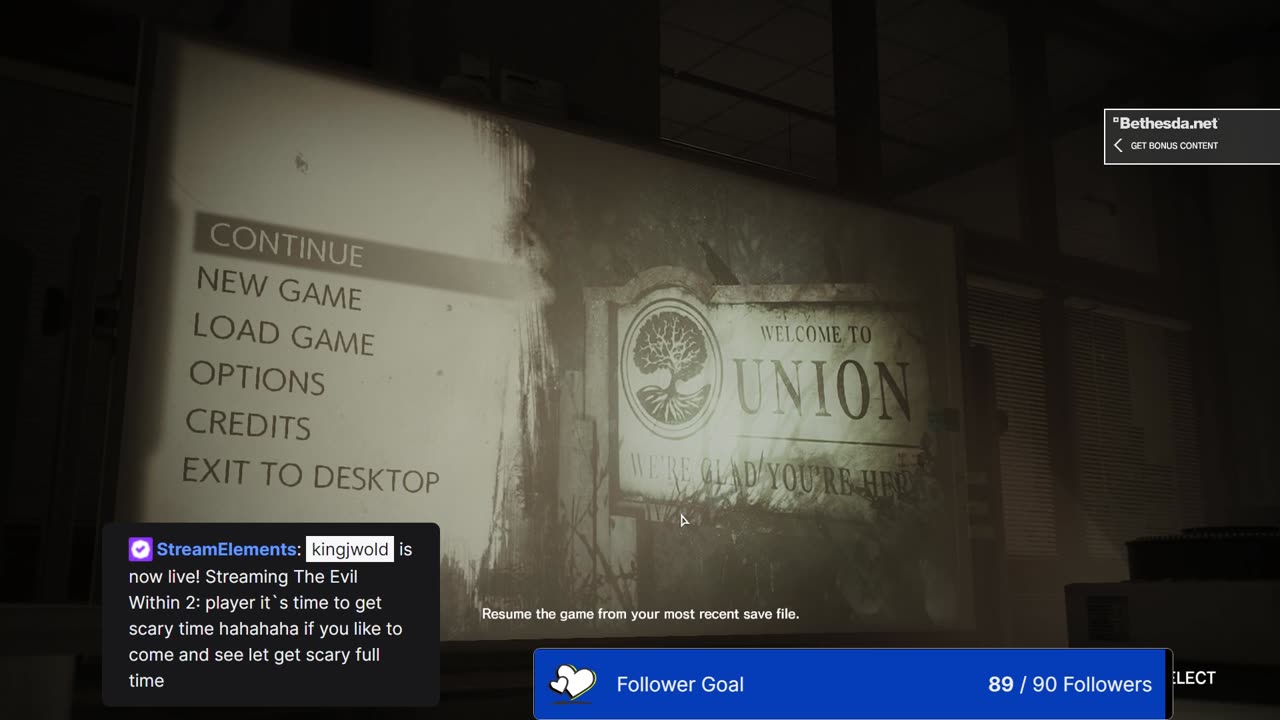The width and height of the screenshot is (1280, 720).
Task: Click the GET BONUS CONTENT back arrow
Action: [1118, 146]
